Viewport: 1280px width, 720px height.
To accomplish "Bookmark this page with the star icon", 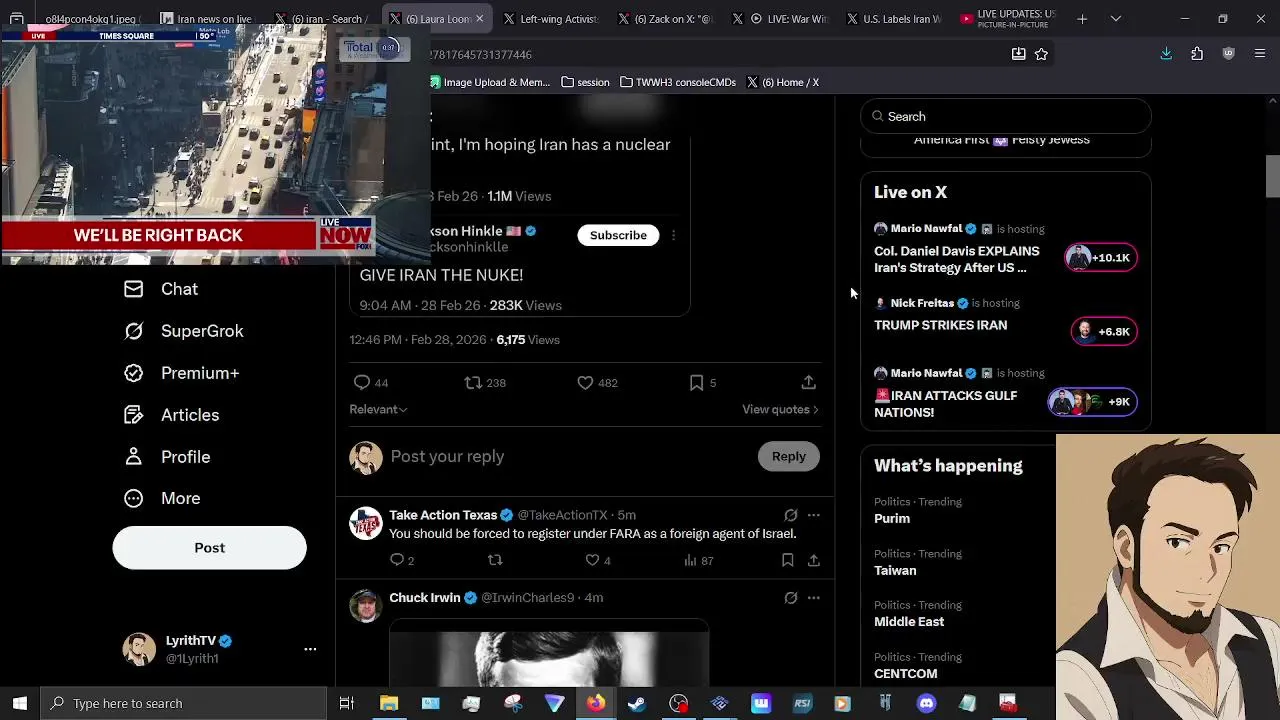I will pos(1041,54).
